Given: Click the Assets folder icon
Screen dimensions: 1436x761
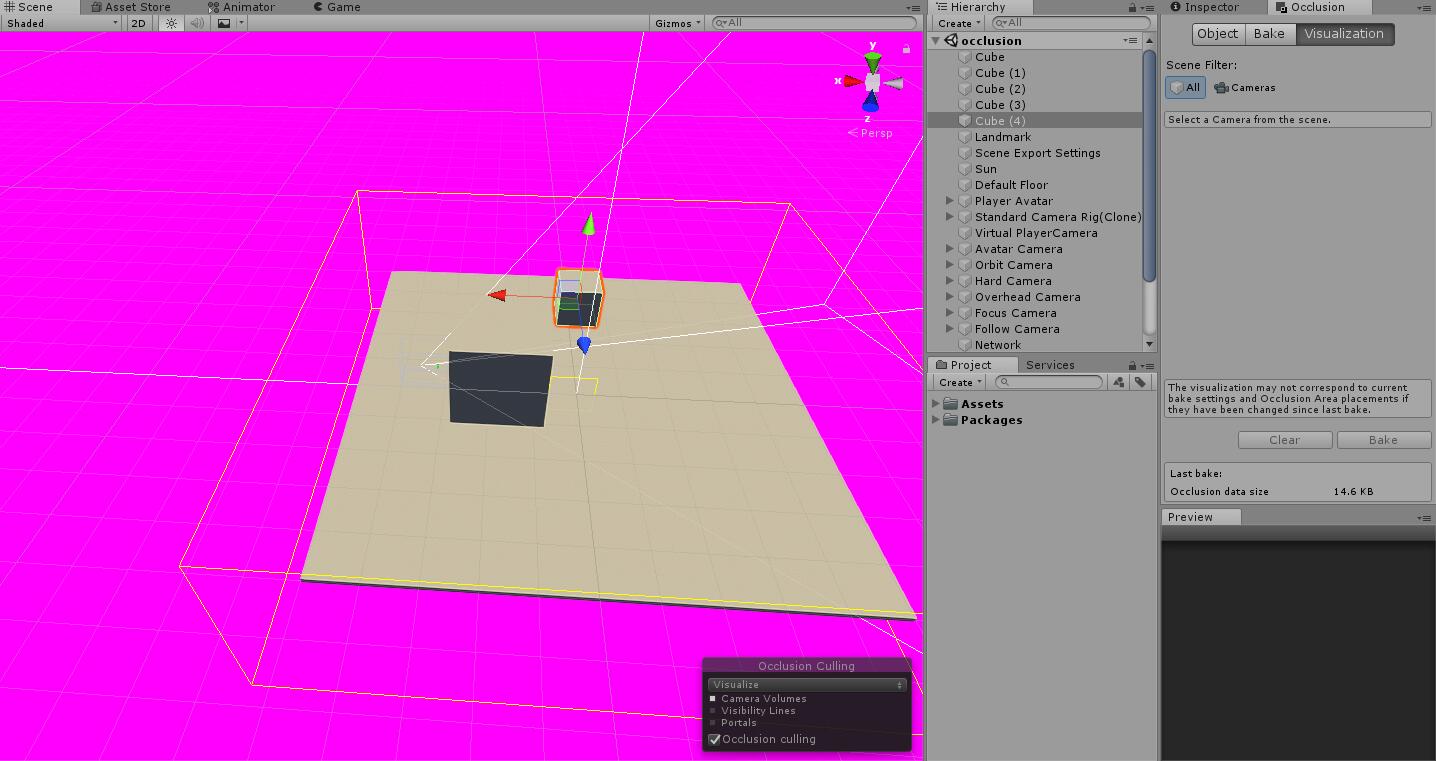Looking at the screenshot, I should [951, 404].
